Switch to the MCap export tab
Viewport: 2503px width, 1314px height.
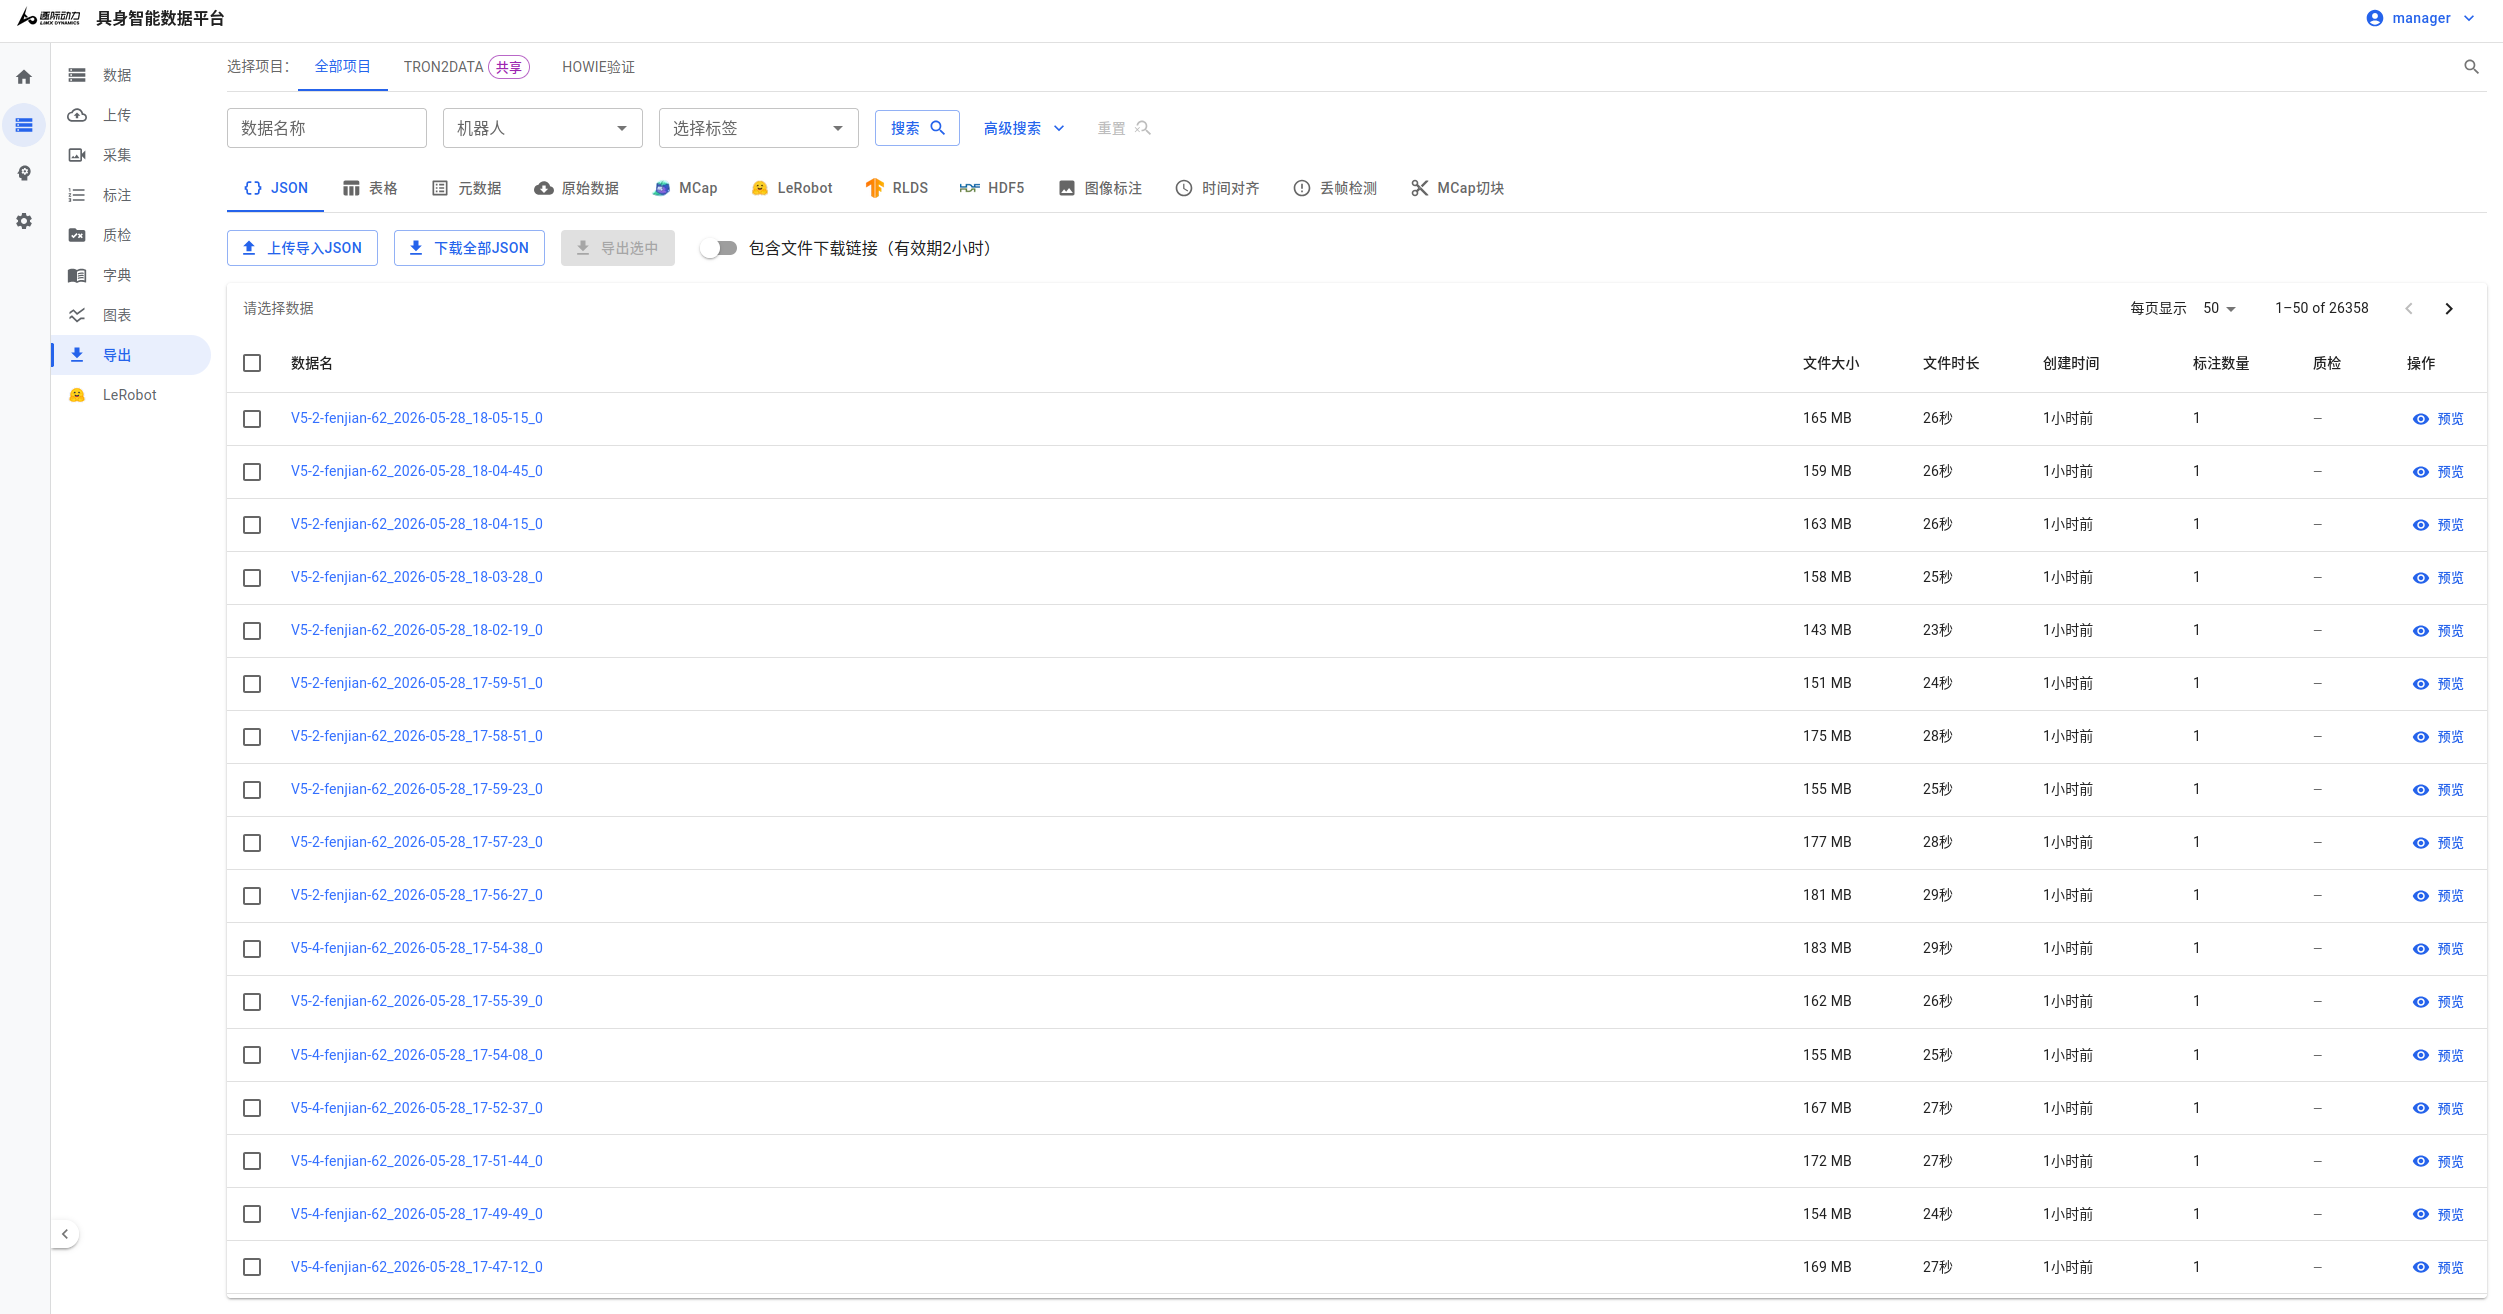click(686, 188)
